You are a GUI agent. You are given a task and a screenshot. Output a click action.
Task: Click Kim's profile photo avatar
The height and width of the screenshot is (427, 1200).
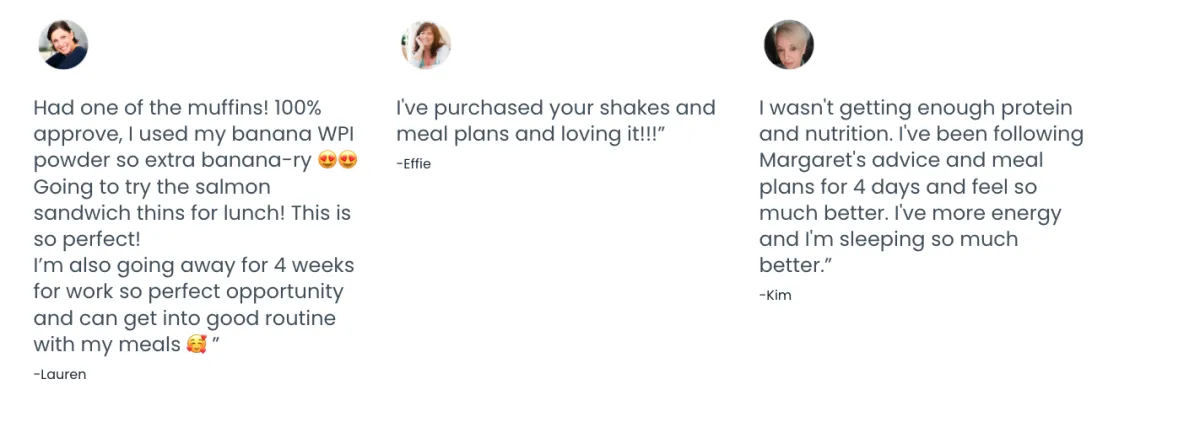pyautogui.click(x=789, y=45)
